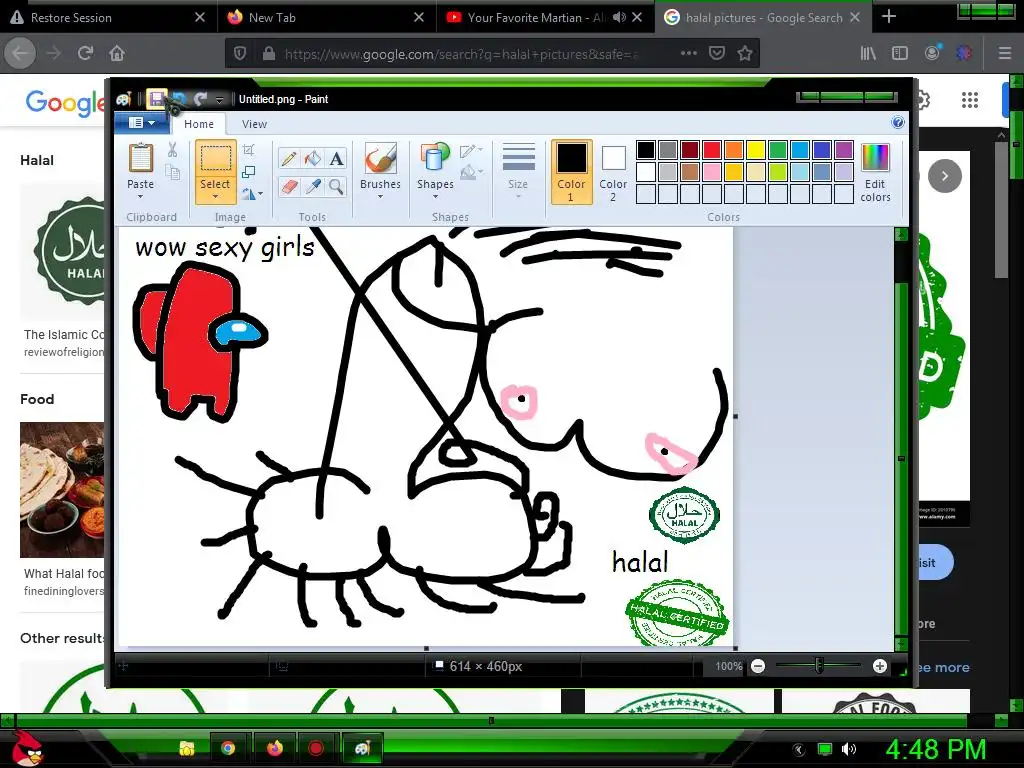The image size is (1024, 768).
Task: Expand the Brushes dropdown
Action: (x=380, y=196)
